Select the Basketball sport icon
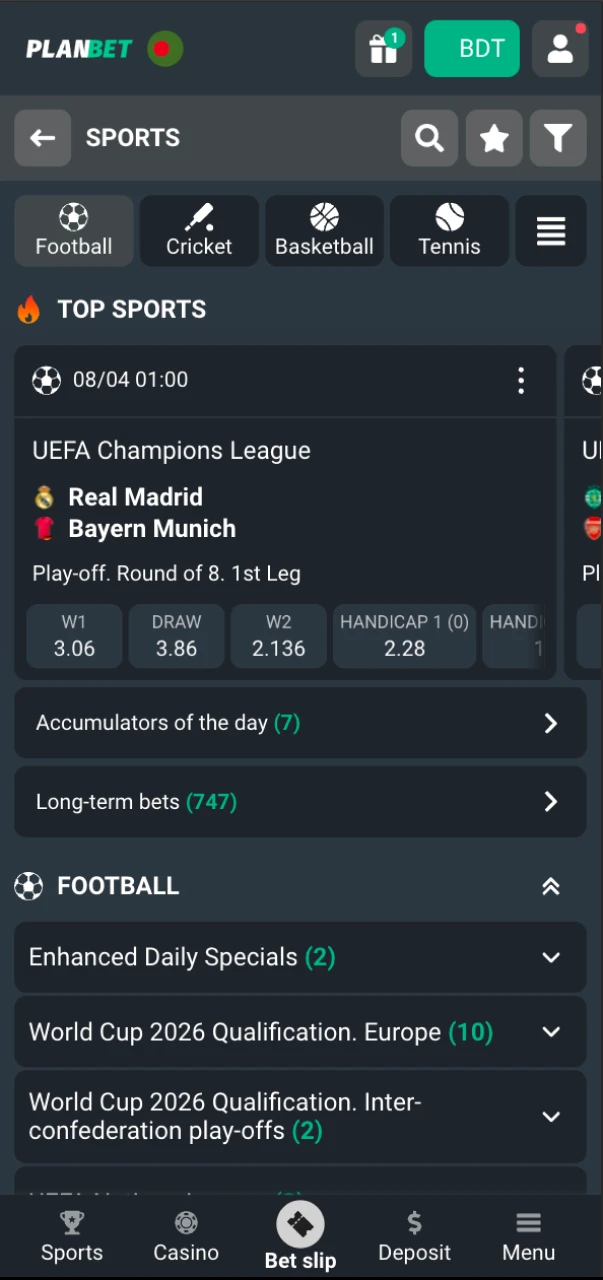 [324, 231]
